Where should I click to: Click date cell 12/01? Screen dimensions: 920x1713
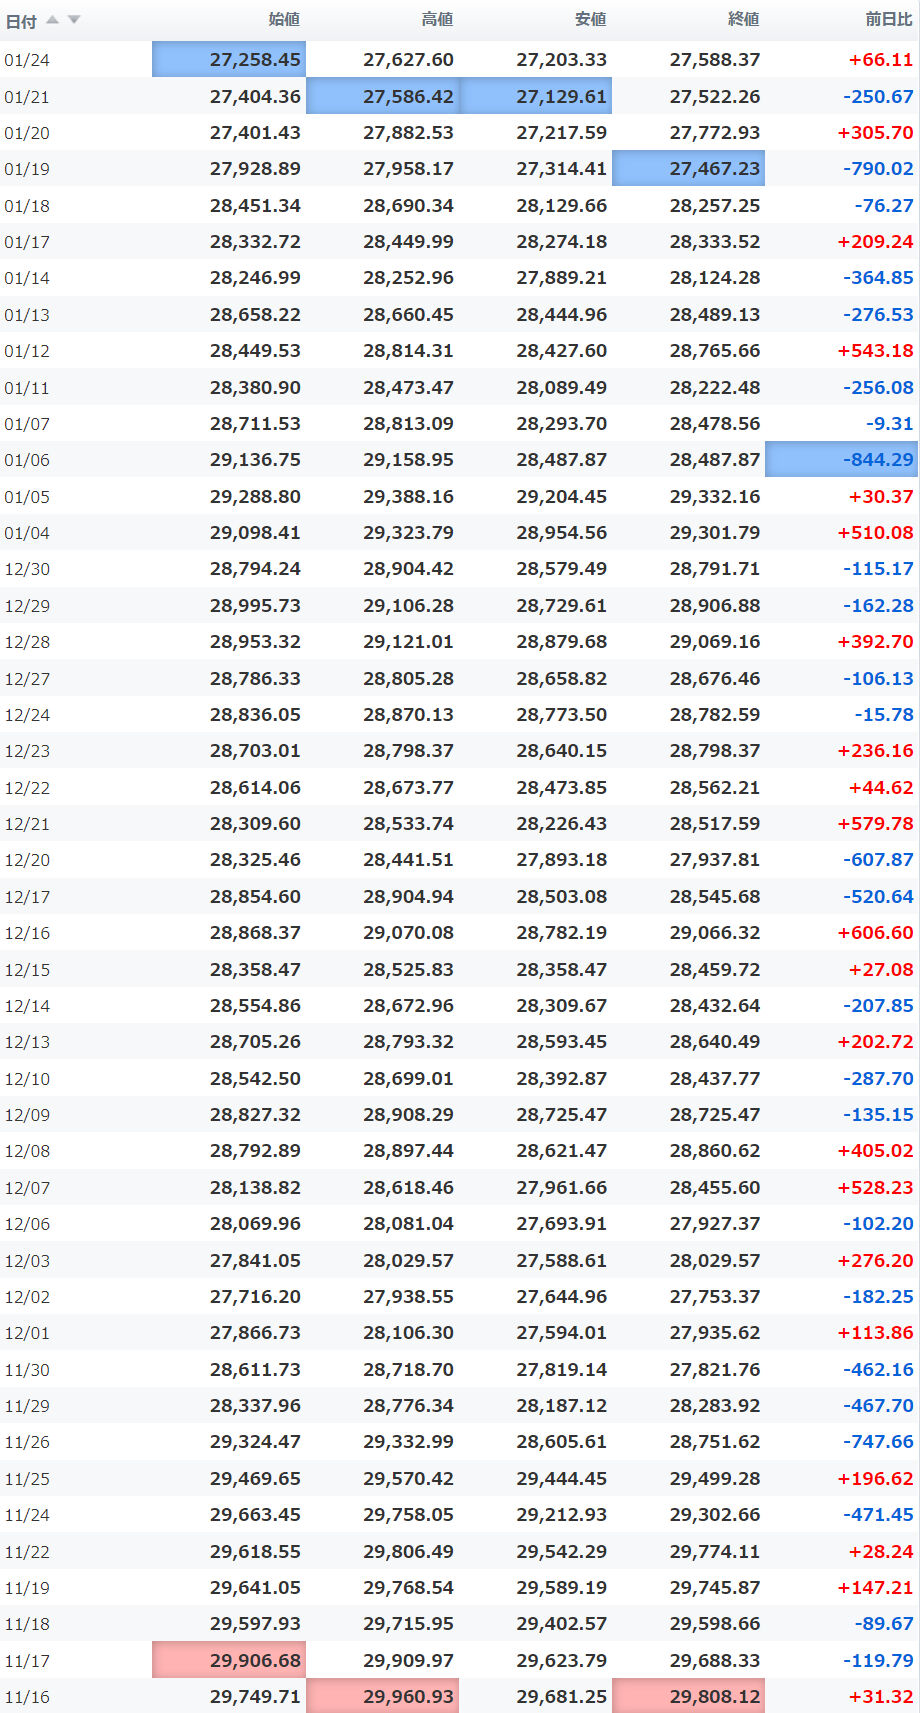[27, 1333]
